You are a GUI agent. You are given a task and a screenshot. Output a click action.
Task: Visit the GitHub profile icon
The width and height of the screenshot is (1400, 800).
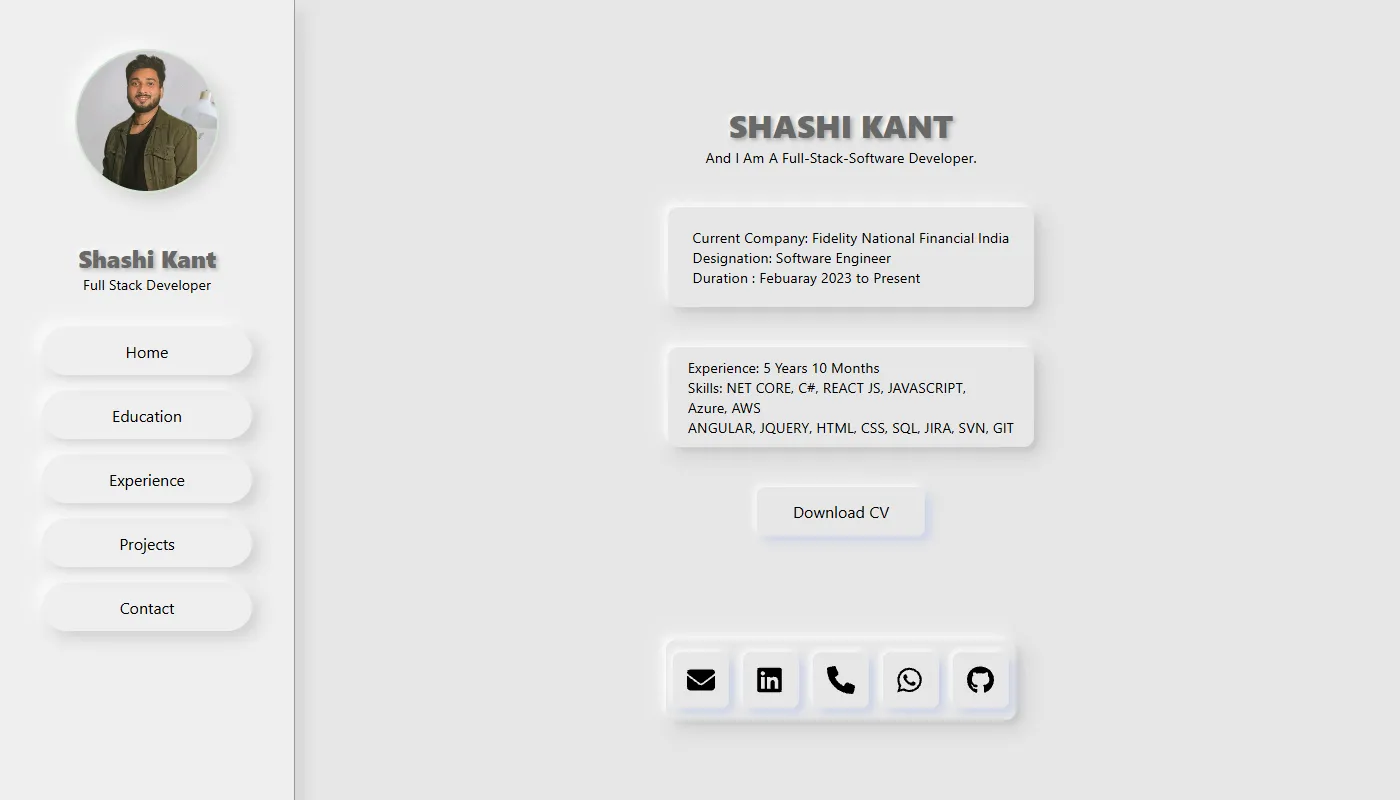(980, 680)
